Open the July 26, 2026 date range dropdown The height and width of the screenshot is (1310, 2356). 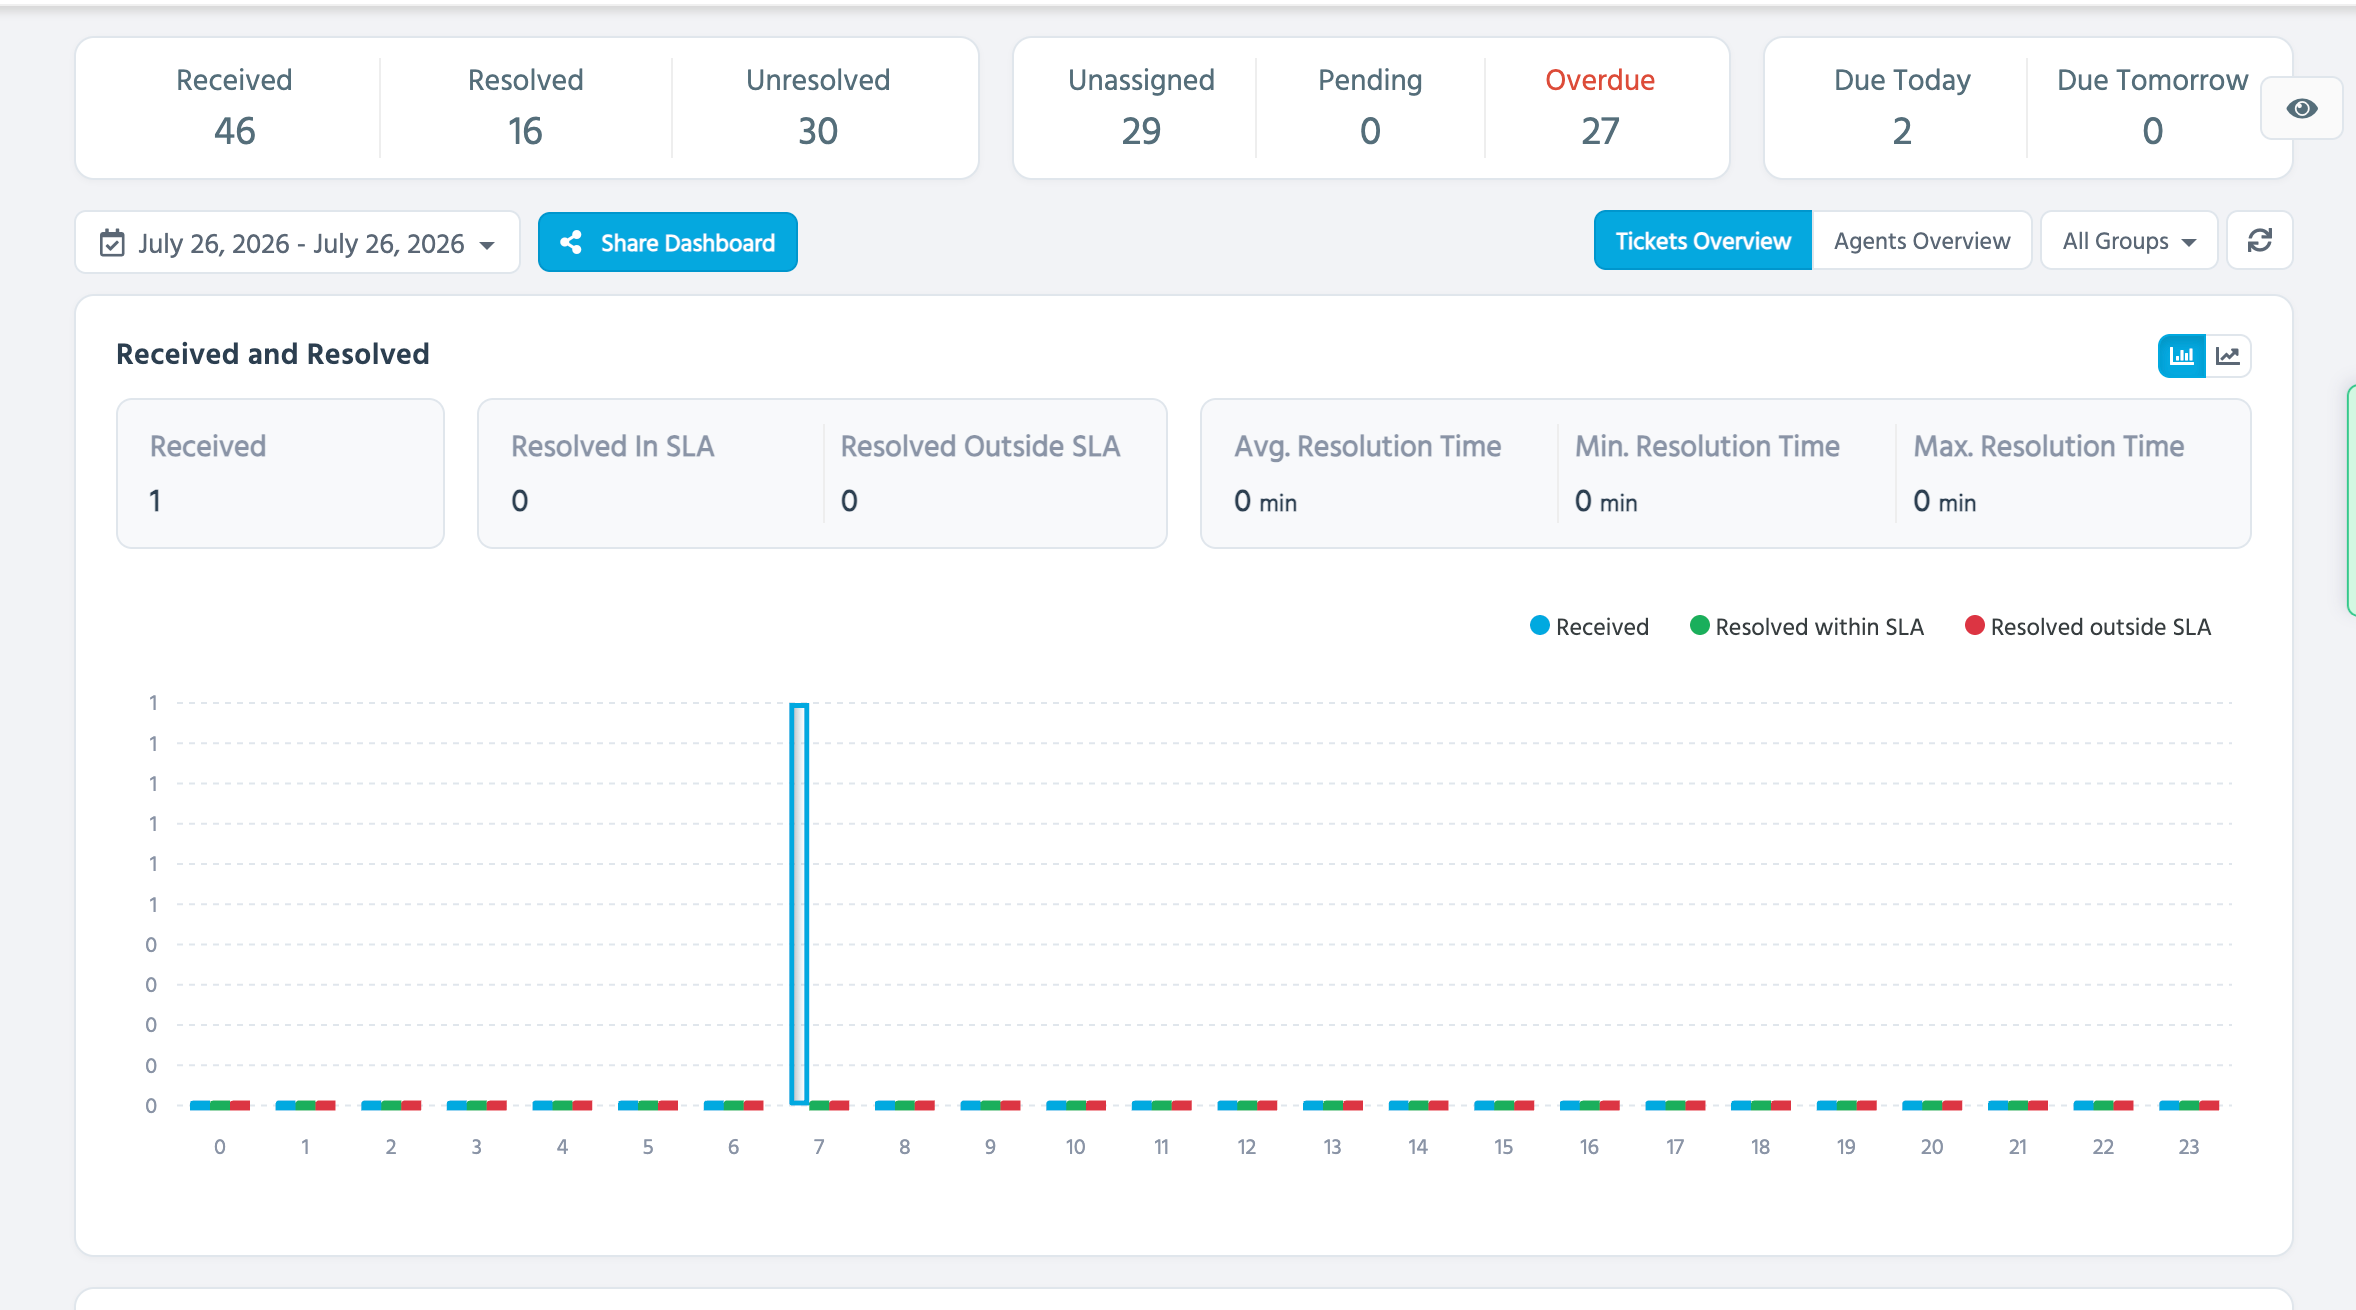[x=298, y=243]
